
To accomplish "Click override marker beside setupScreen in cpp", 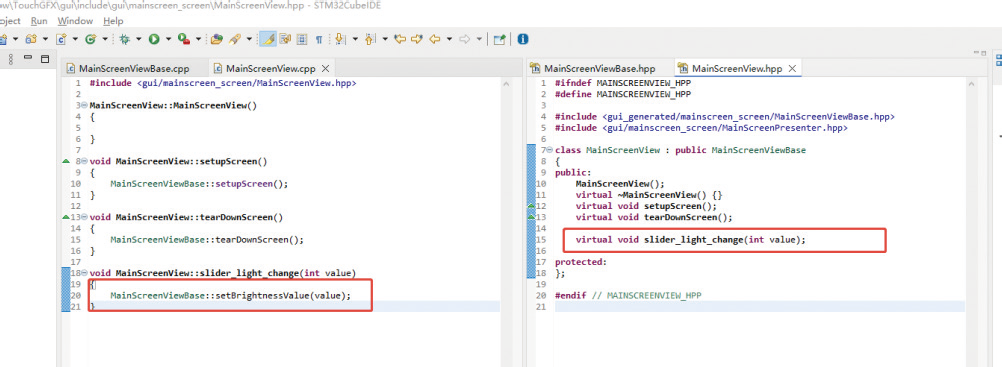I will tap(65, 161).
